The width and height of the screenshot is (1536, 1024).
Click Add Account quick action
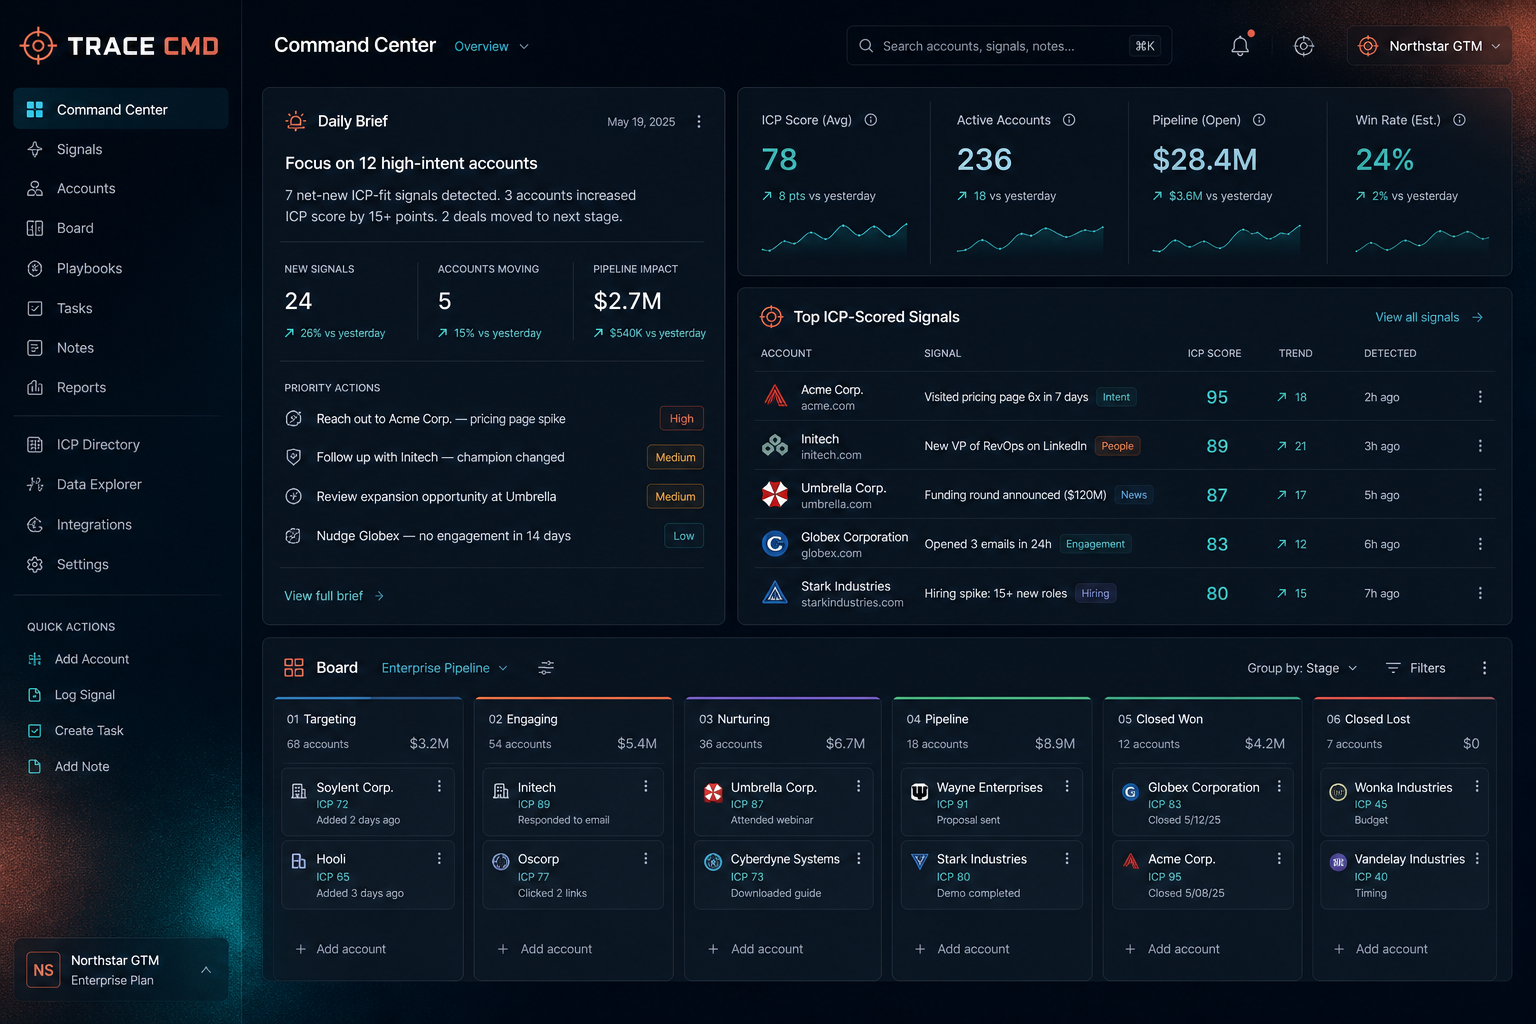(79, 659)
